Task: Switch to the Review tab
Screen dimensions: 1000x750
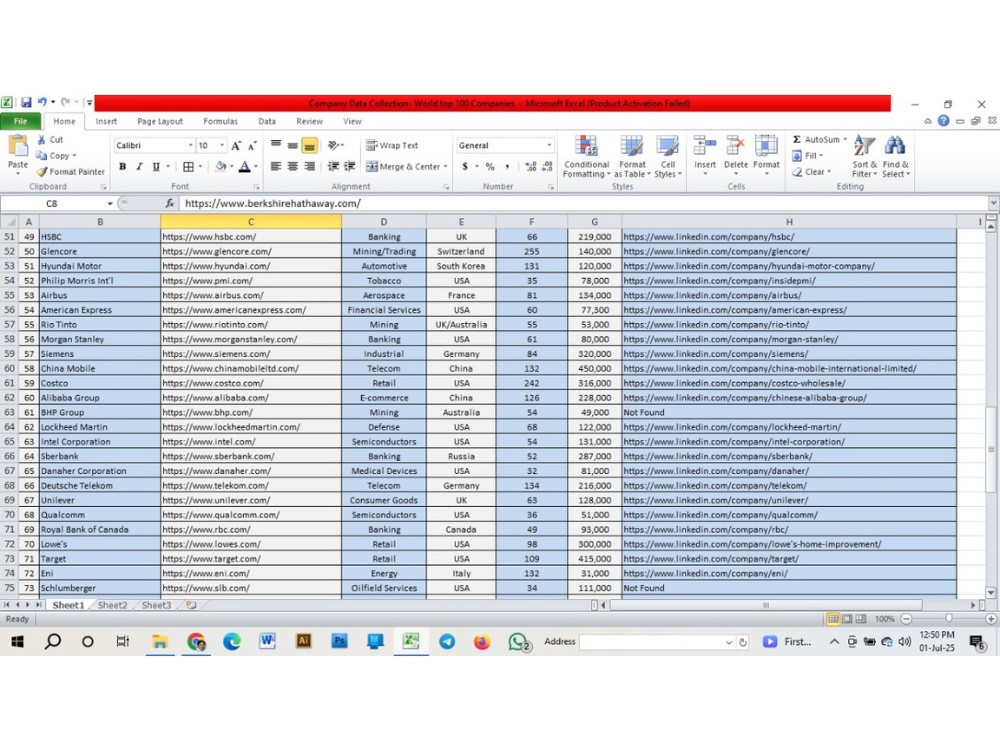Action: [x=309, y=121]
